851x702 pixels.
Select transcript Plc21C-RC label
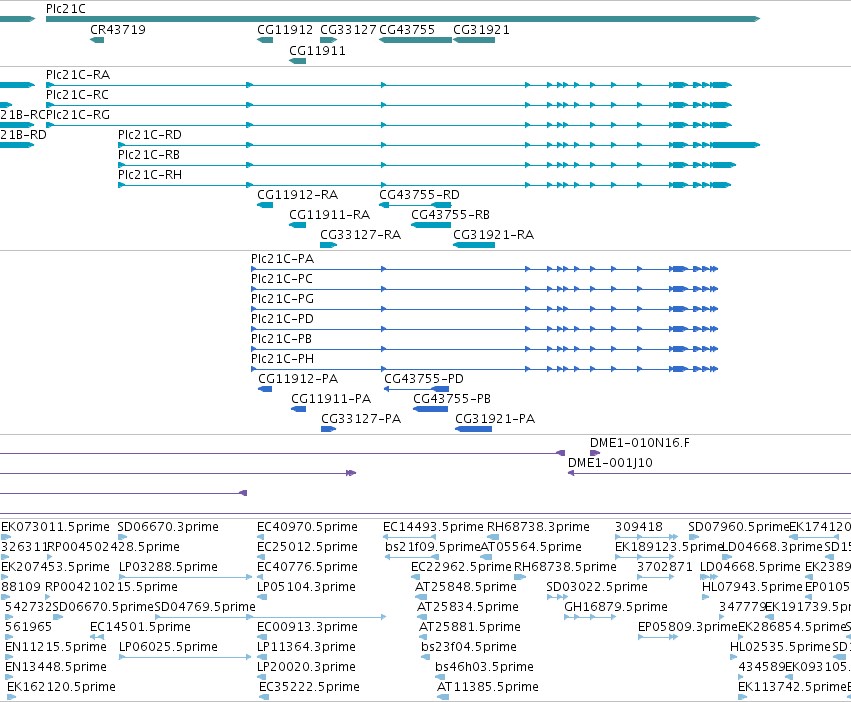[77, 94]
